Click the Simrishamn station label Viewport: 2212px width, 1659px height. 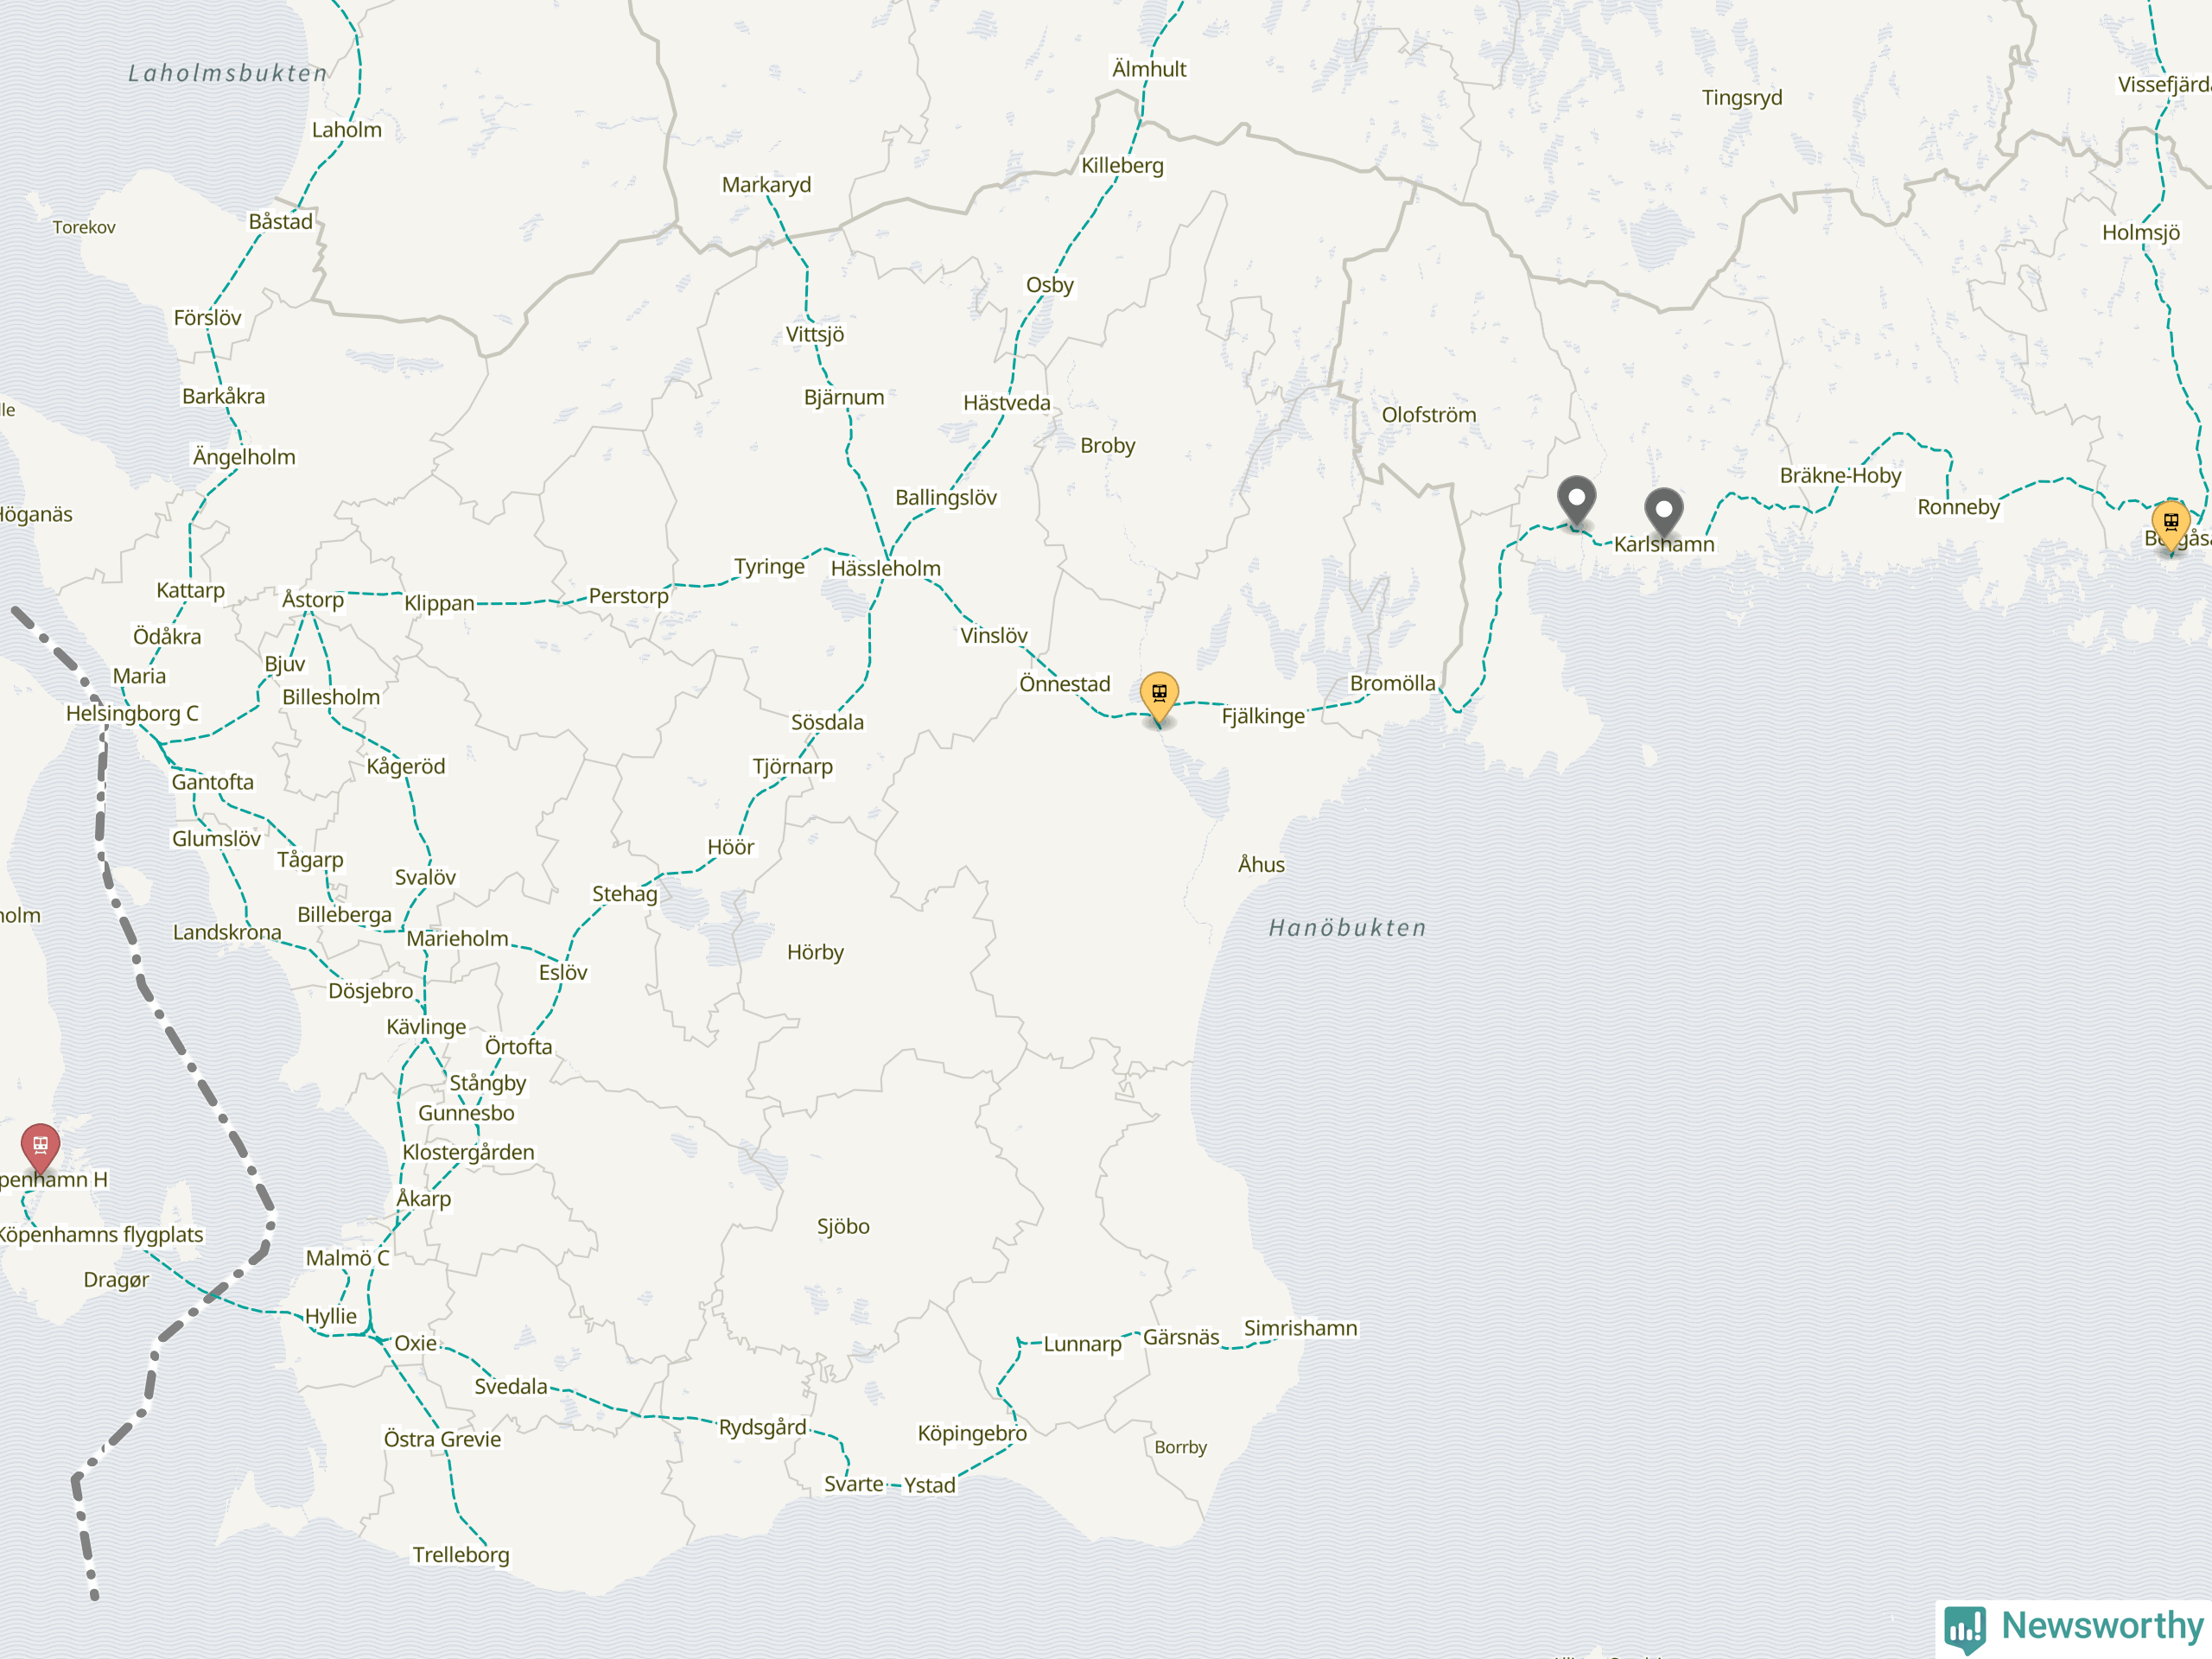pos(1300,1328)
